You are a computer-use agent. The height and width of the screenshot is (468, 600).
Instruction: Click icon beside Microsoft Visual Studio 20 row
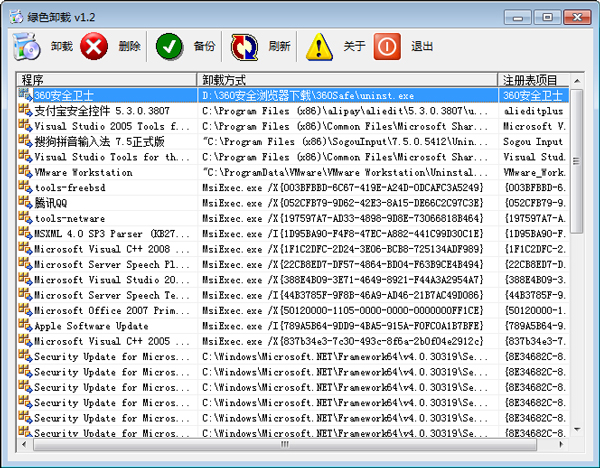point(25,279)
